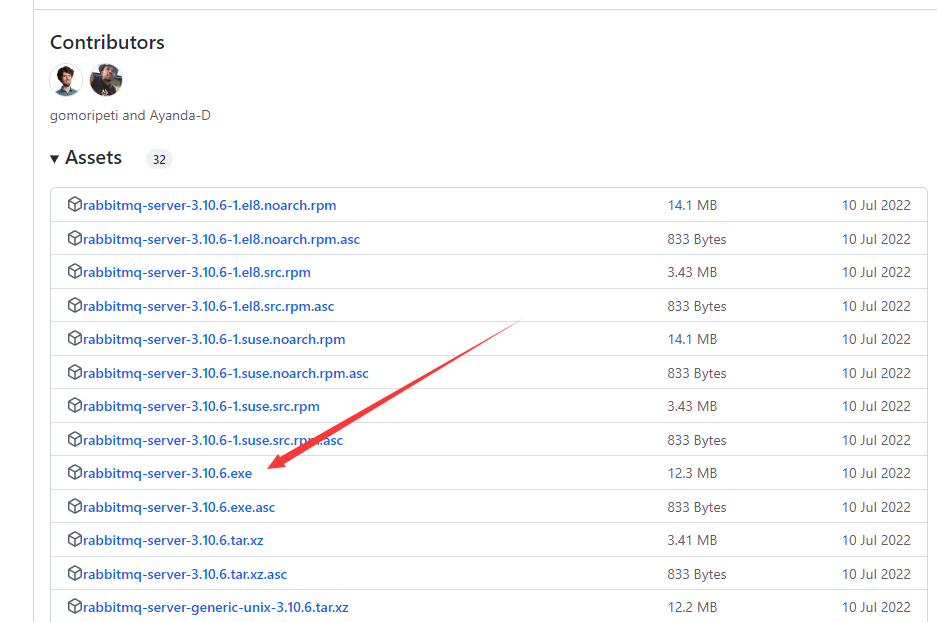Viewport: 937px width, 622px height.
Task: Click 14.1 MB size of suse.noarch.rpm
Action: click(x=692, y=339)
